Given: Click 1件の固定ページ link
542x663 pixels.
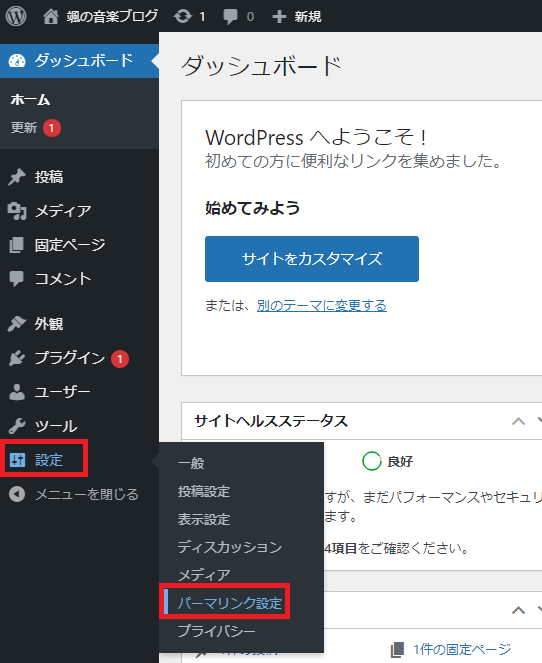Looking at the screenshot, I should (x=462, y=649).
